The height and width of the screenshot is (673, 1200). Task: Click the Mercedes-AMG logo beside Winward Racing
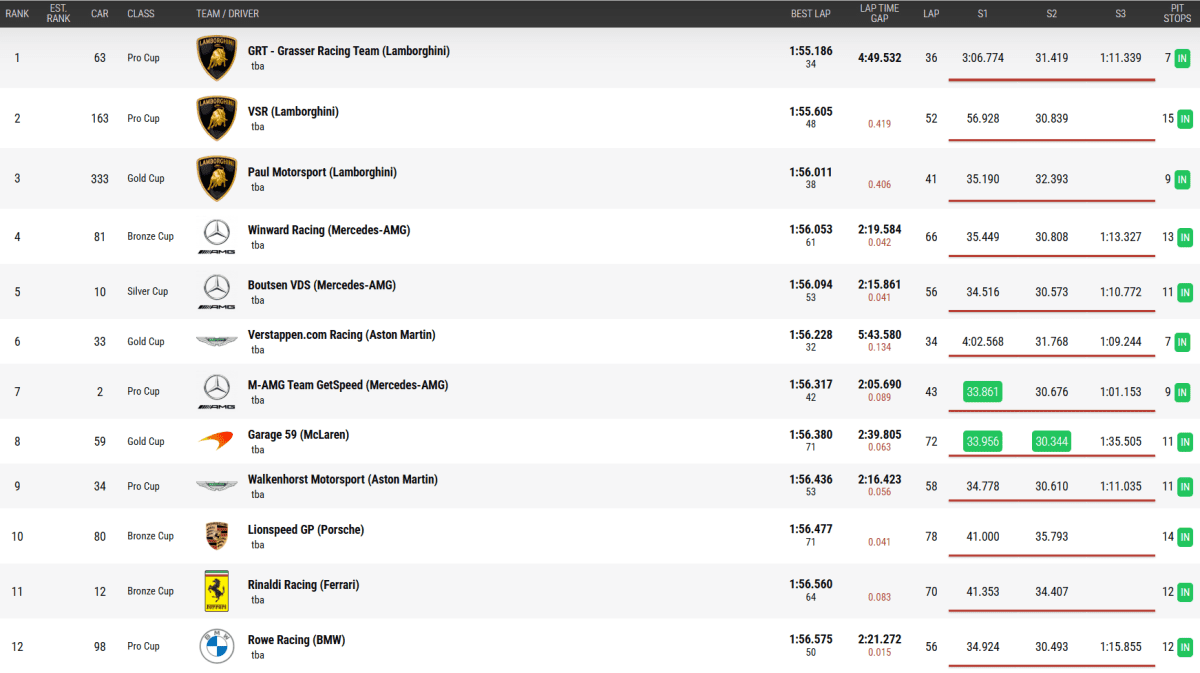pyautogui.click(x=217, y=237)
